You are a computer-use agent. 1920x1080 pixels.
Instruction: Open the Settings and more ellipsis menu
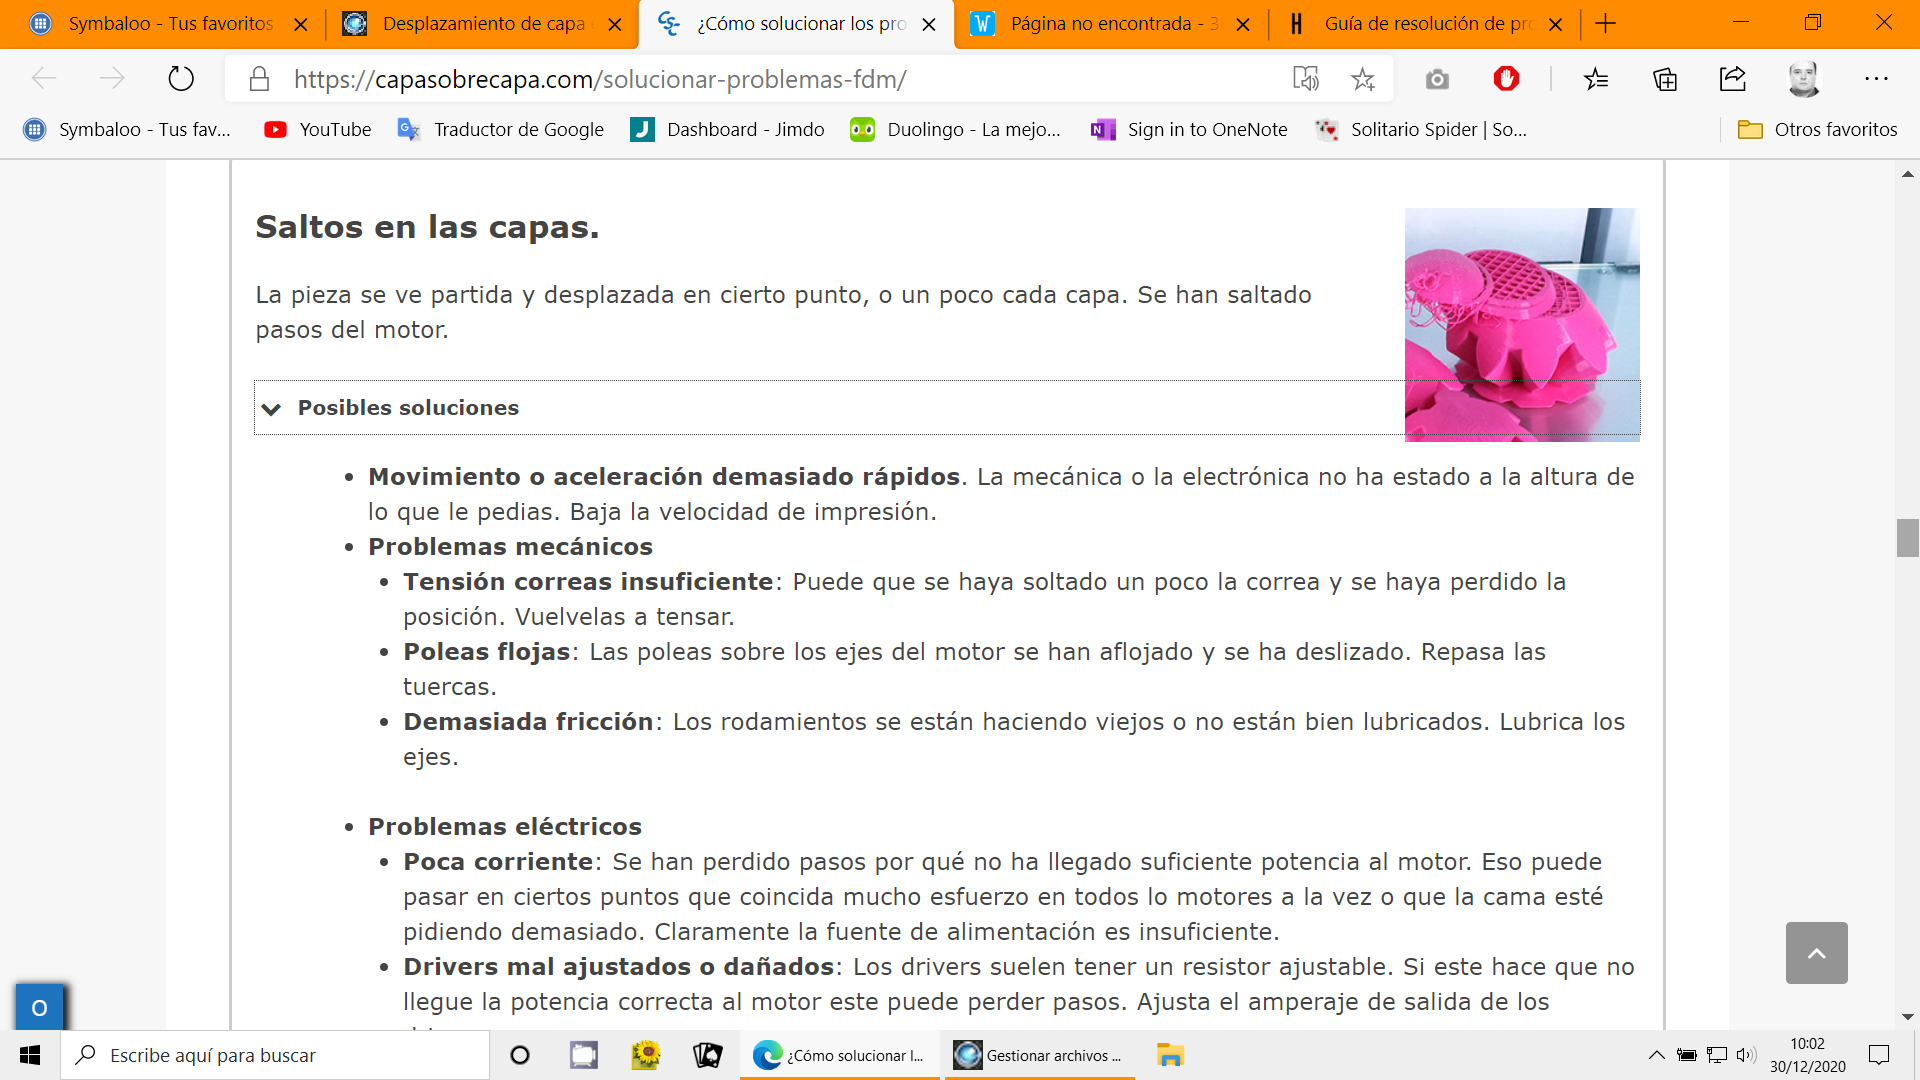[x=1876, y=79]
